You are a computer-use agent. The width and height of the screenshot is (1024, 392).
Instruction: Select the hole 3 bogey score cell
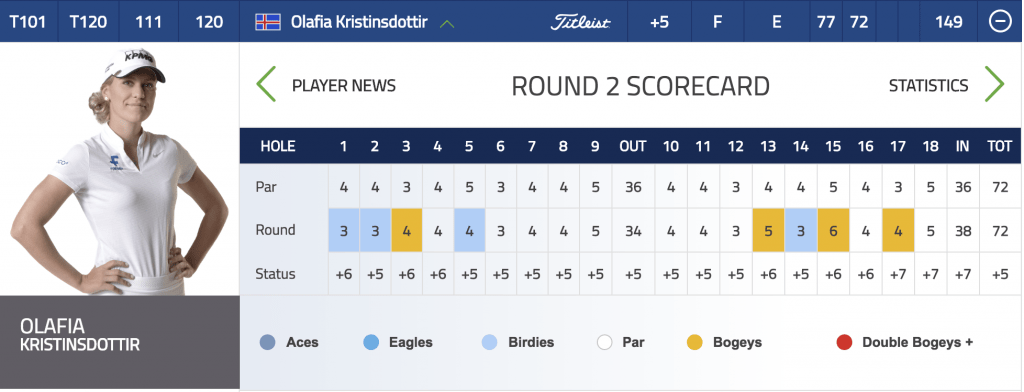(406, 230)
